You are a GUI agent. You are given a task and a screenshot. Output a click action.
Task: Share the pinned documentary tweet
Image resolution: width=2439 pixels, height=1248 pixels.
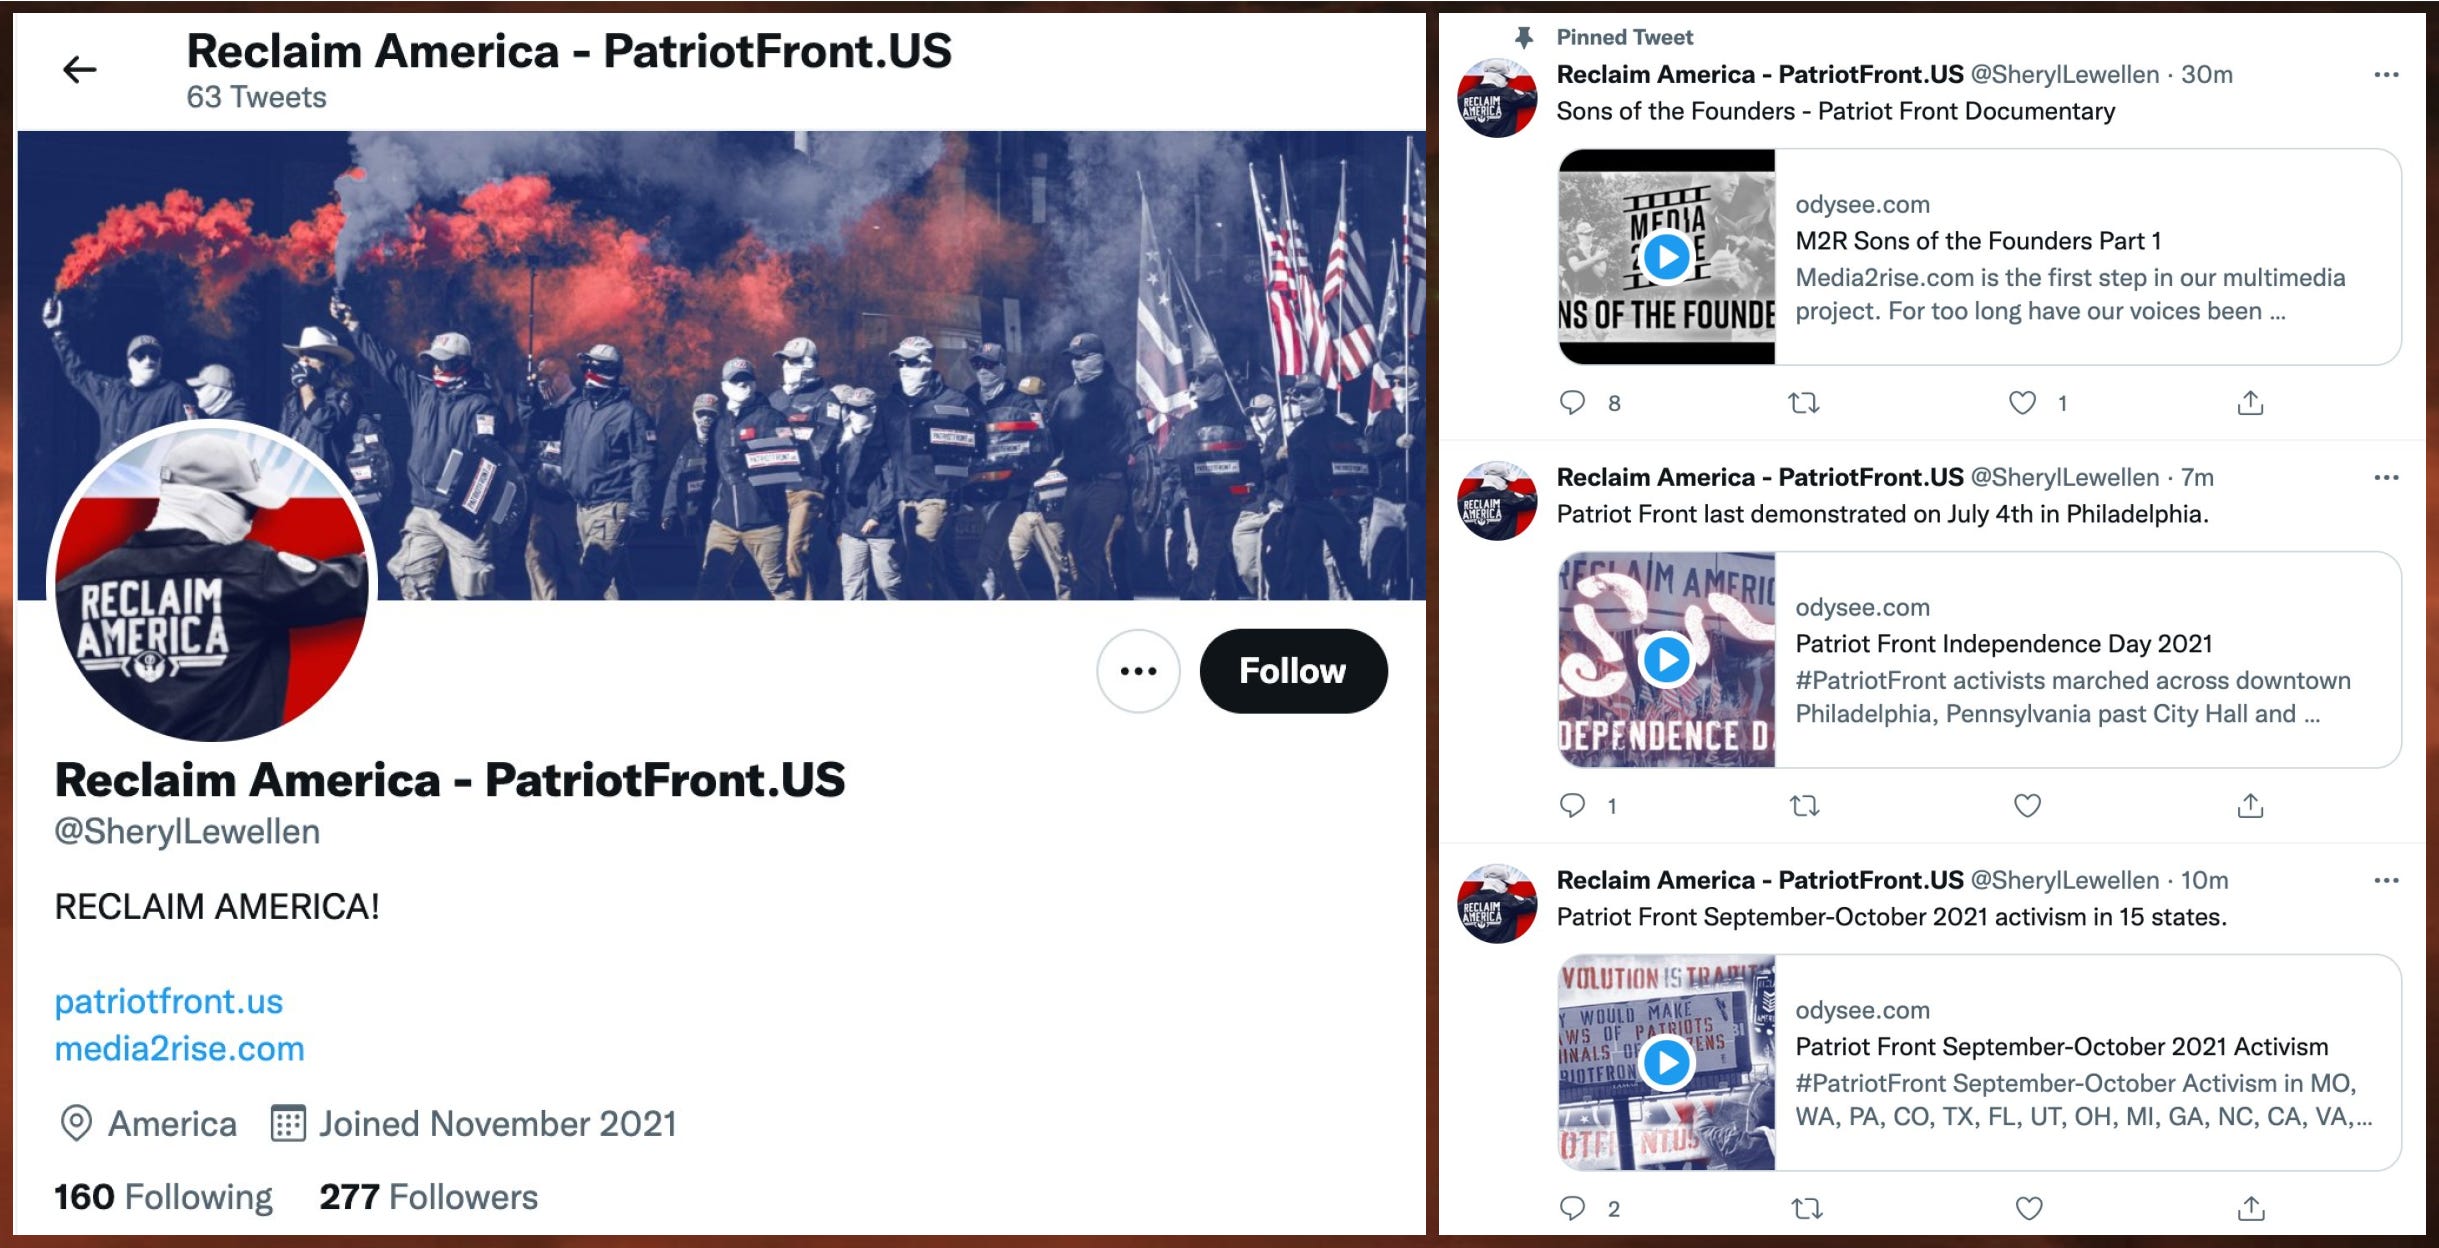pos(2250,402)
